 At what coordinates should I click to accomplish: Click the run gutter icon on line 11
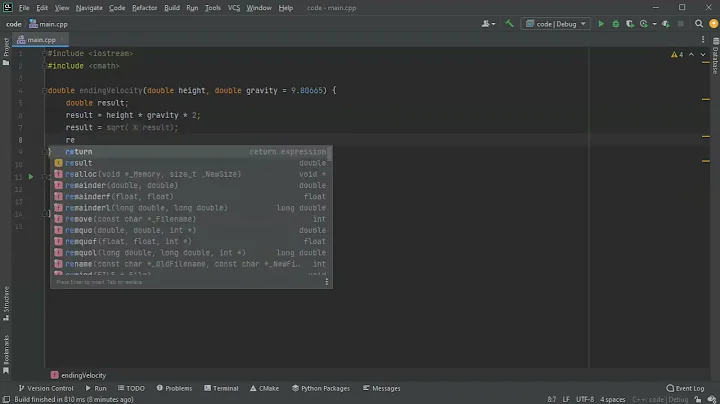31,177
